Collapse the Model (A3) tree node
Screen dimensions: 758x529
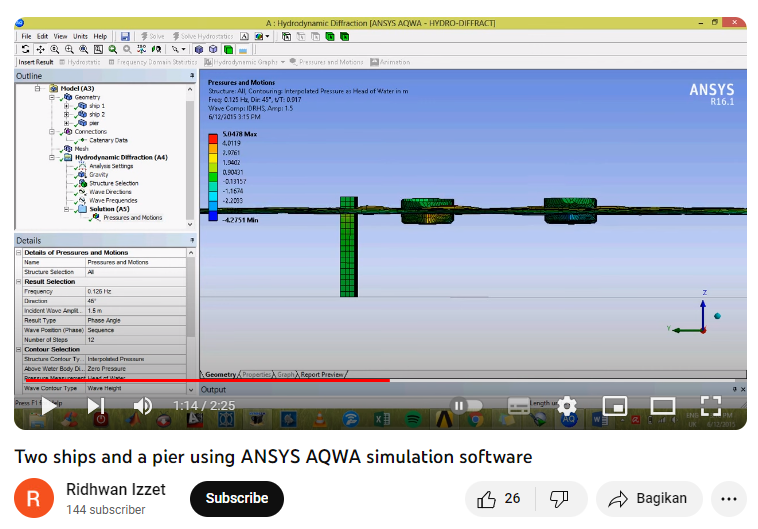(37, 88)
